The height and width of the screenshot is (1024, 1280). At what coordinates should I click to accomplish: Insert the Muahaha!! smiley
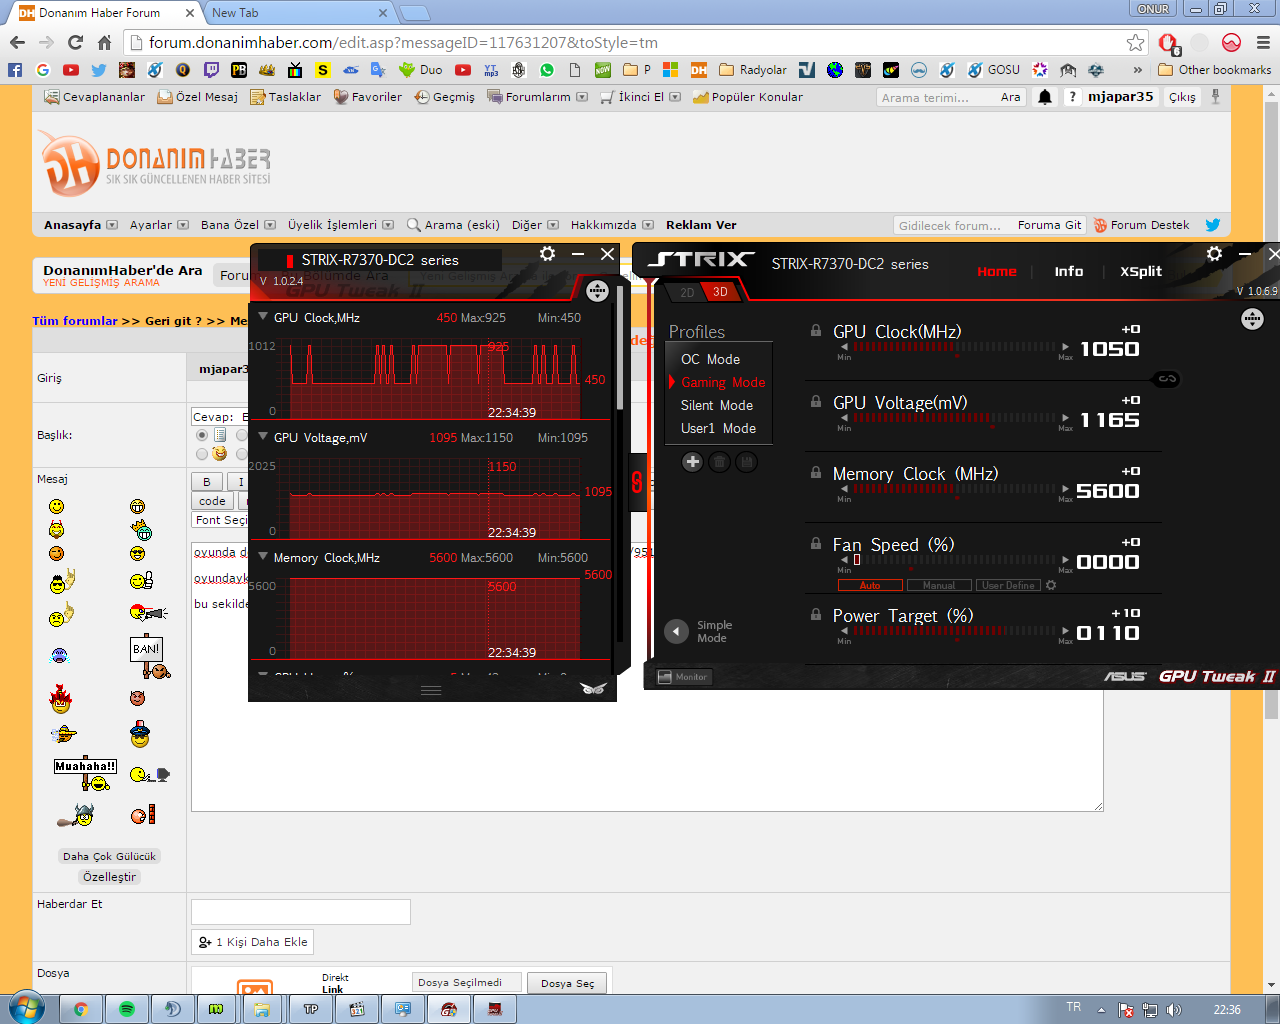[x=85, y=773]
